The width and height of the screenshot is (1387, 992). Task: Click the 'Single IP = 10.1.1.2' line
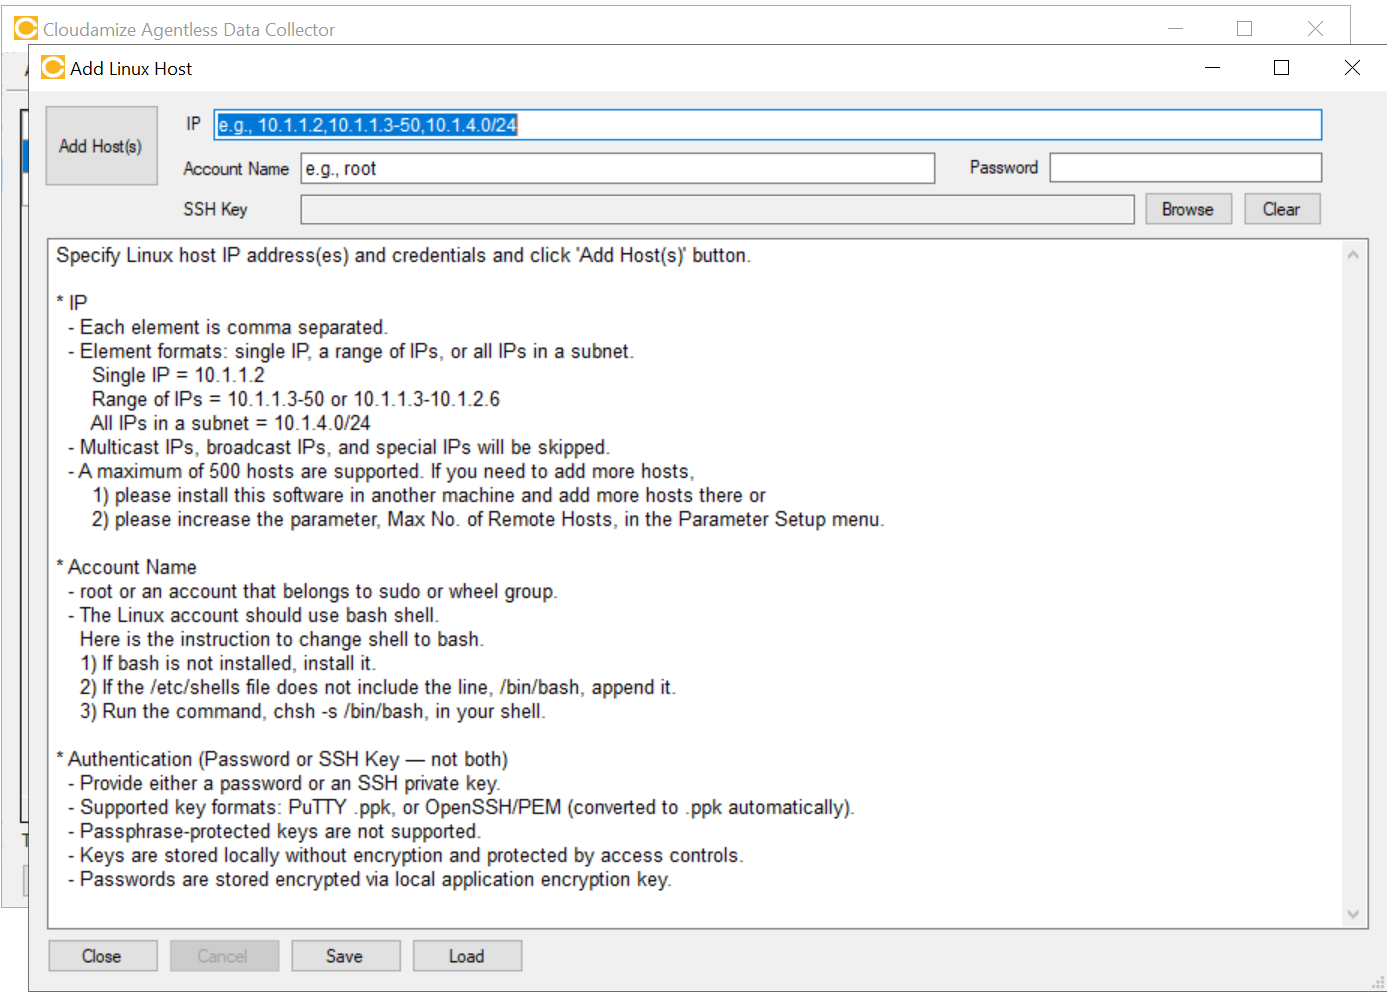(178, 375)
